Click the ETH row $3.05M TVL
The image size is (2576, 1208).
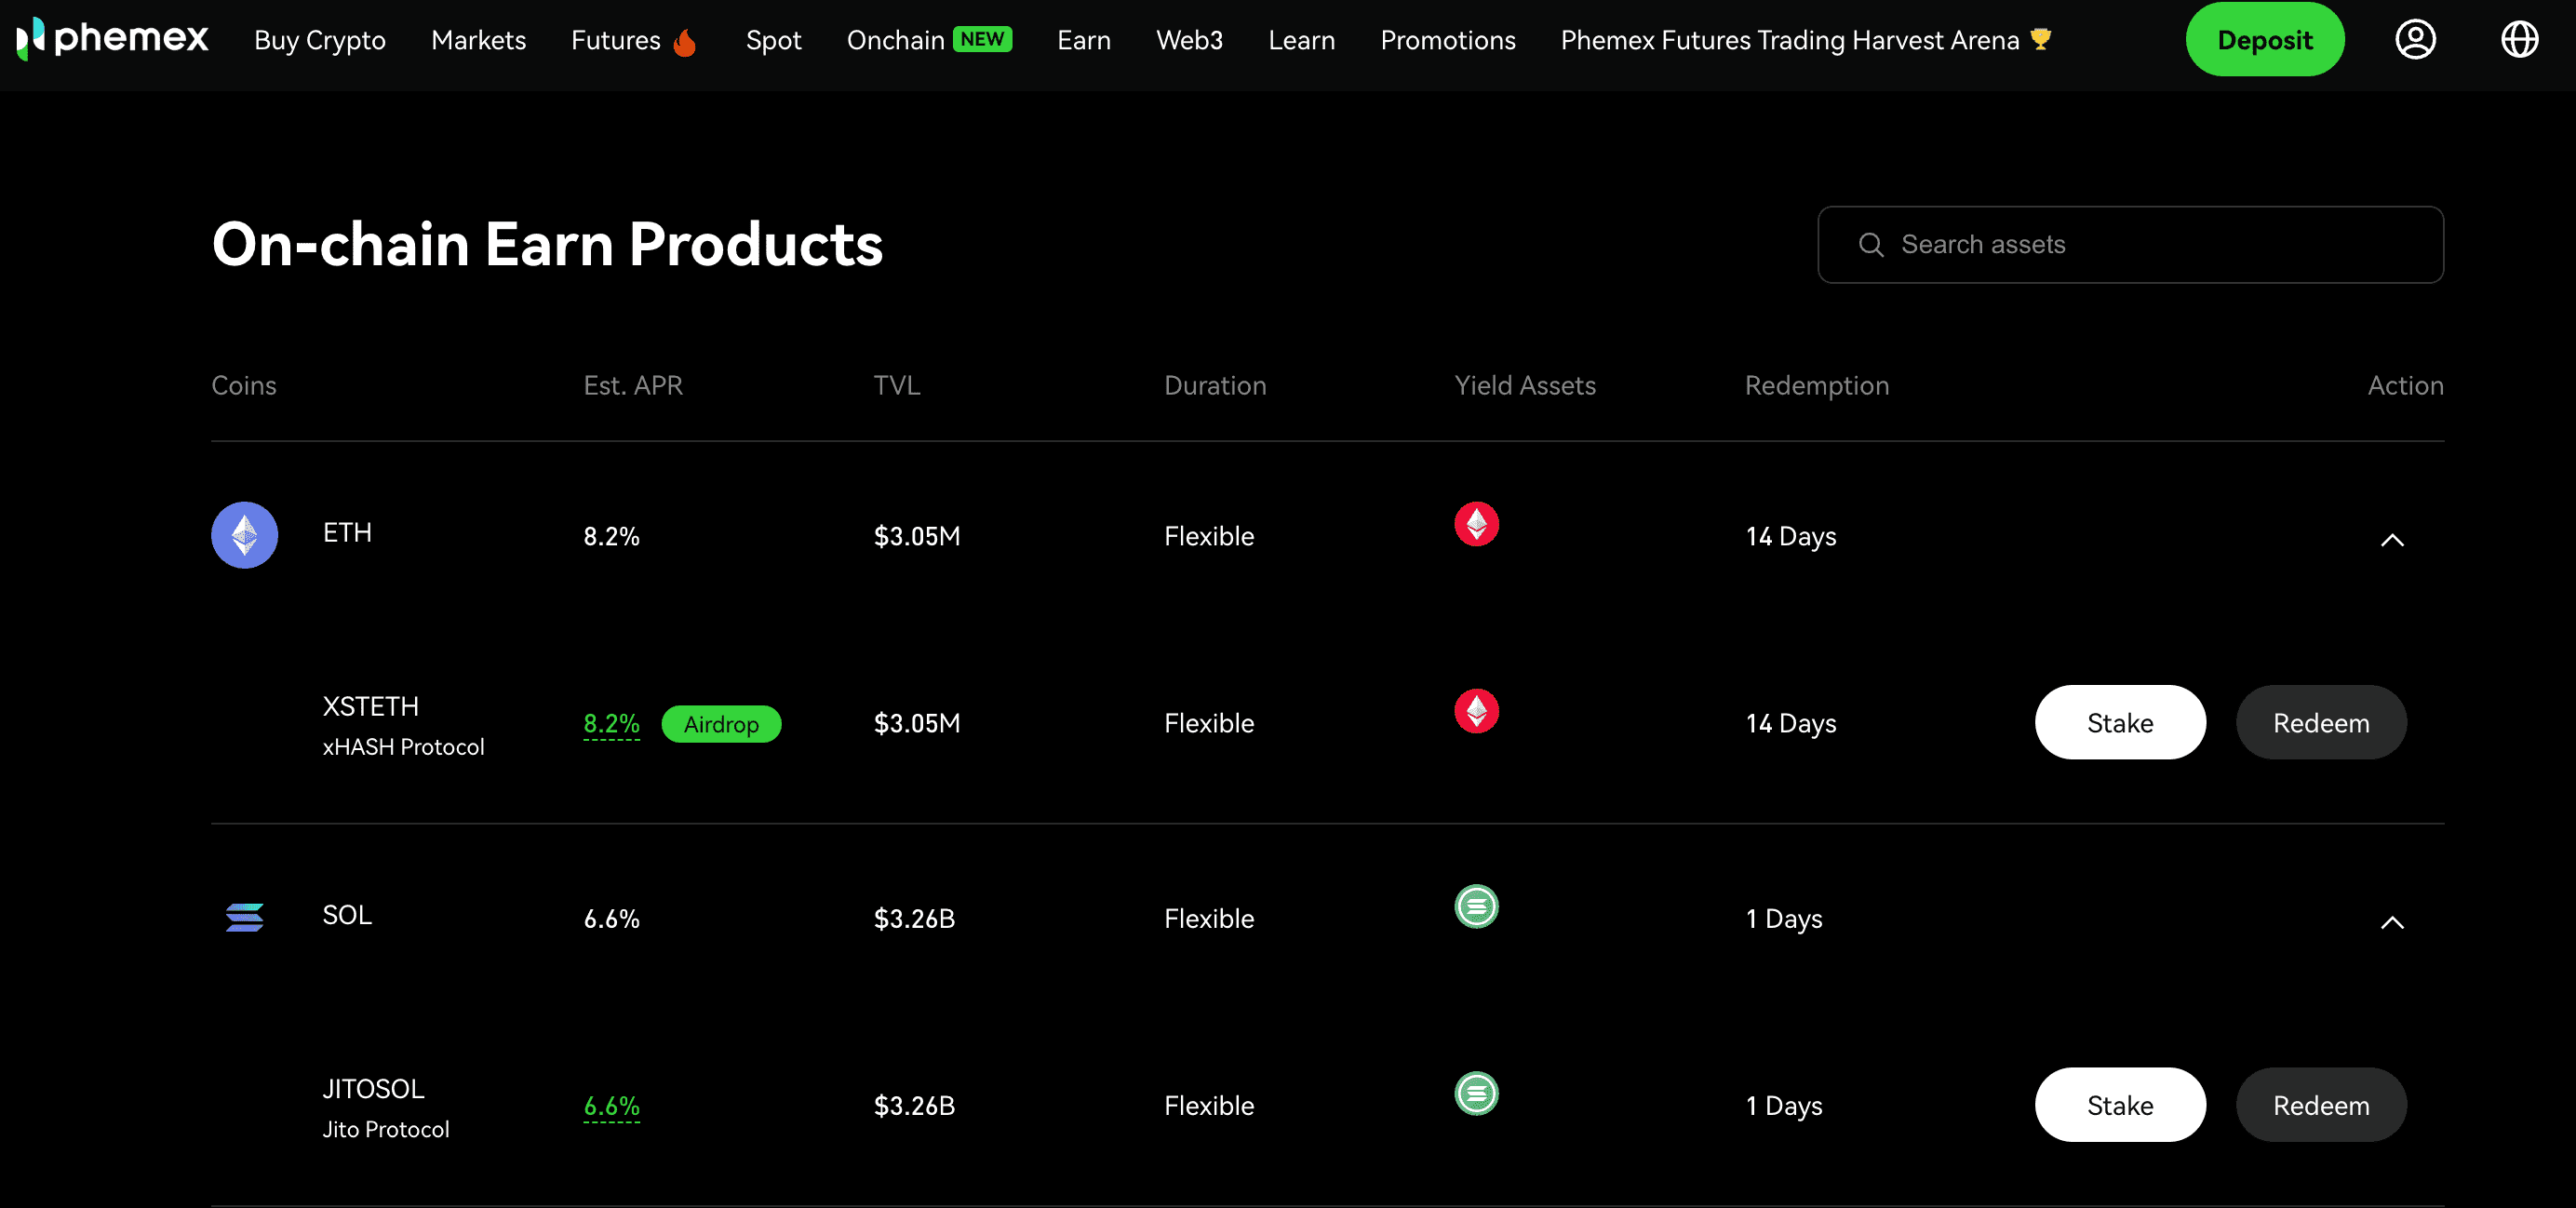(x=917, y=536)
